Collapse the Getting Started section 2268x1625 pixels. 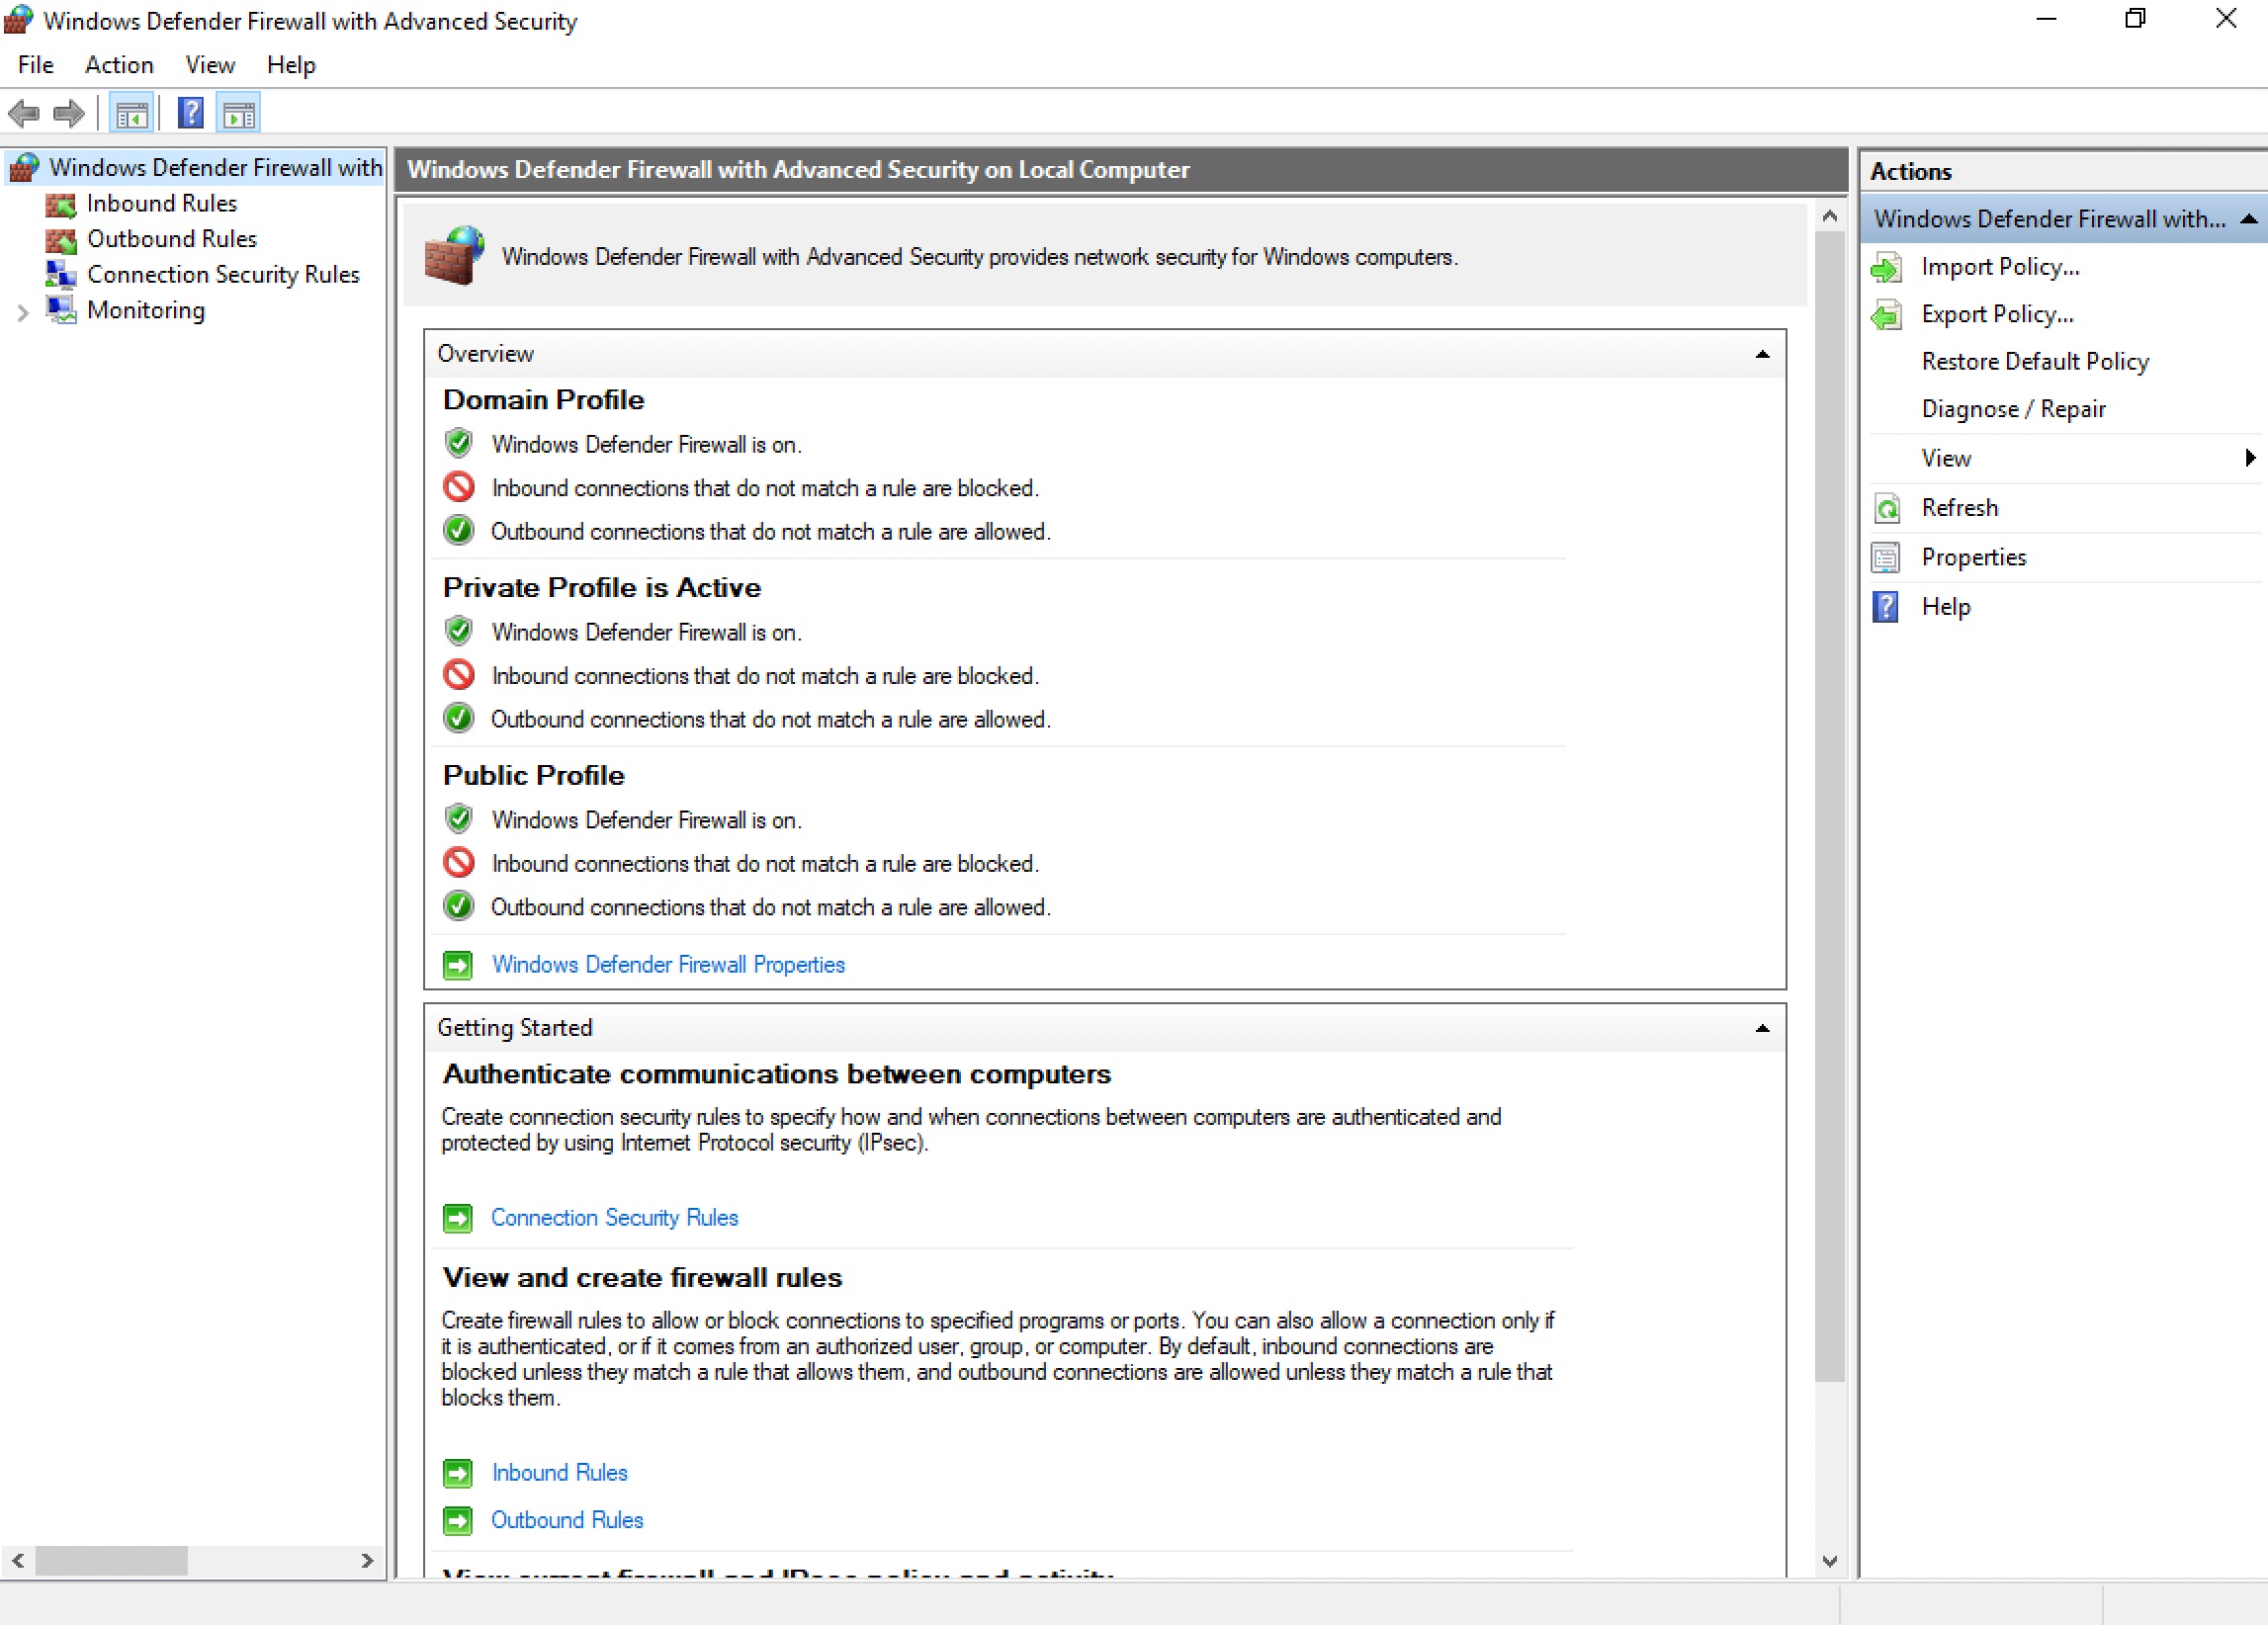[1762, 1027]
